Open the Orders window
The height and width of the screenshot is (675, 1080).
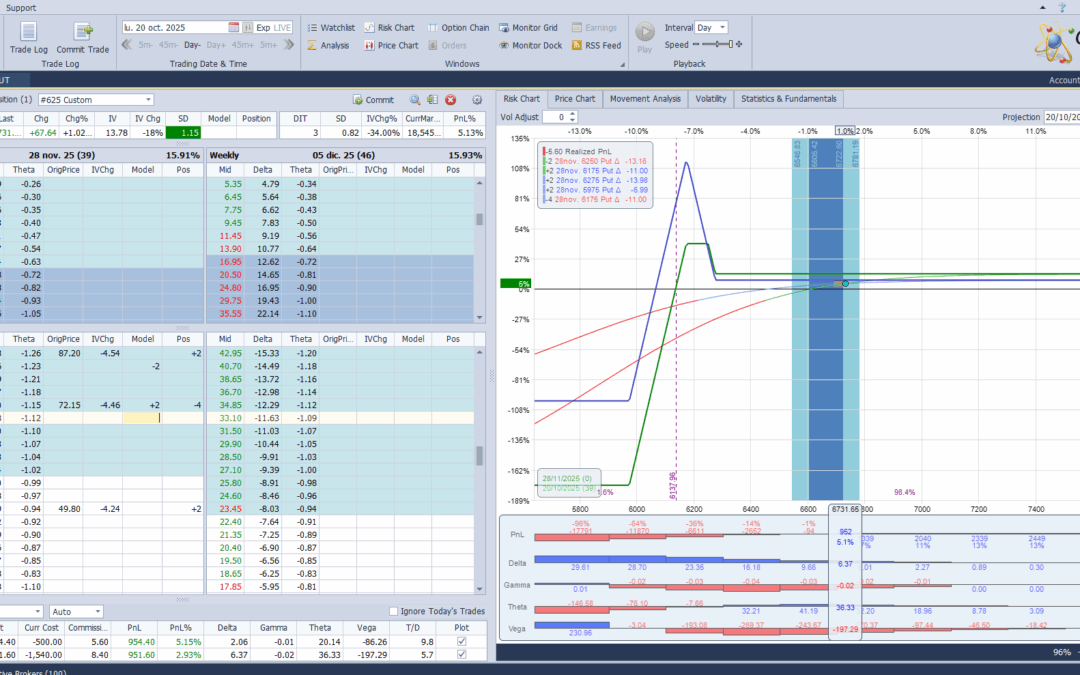(447, 45)
